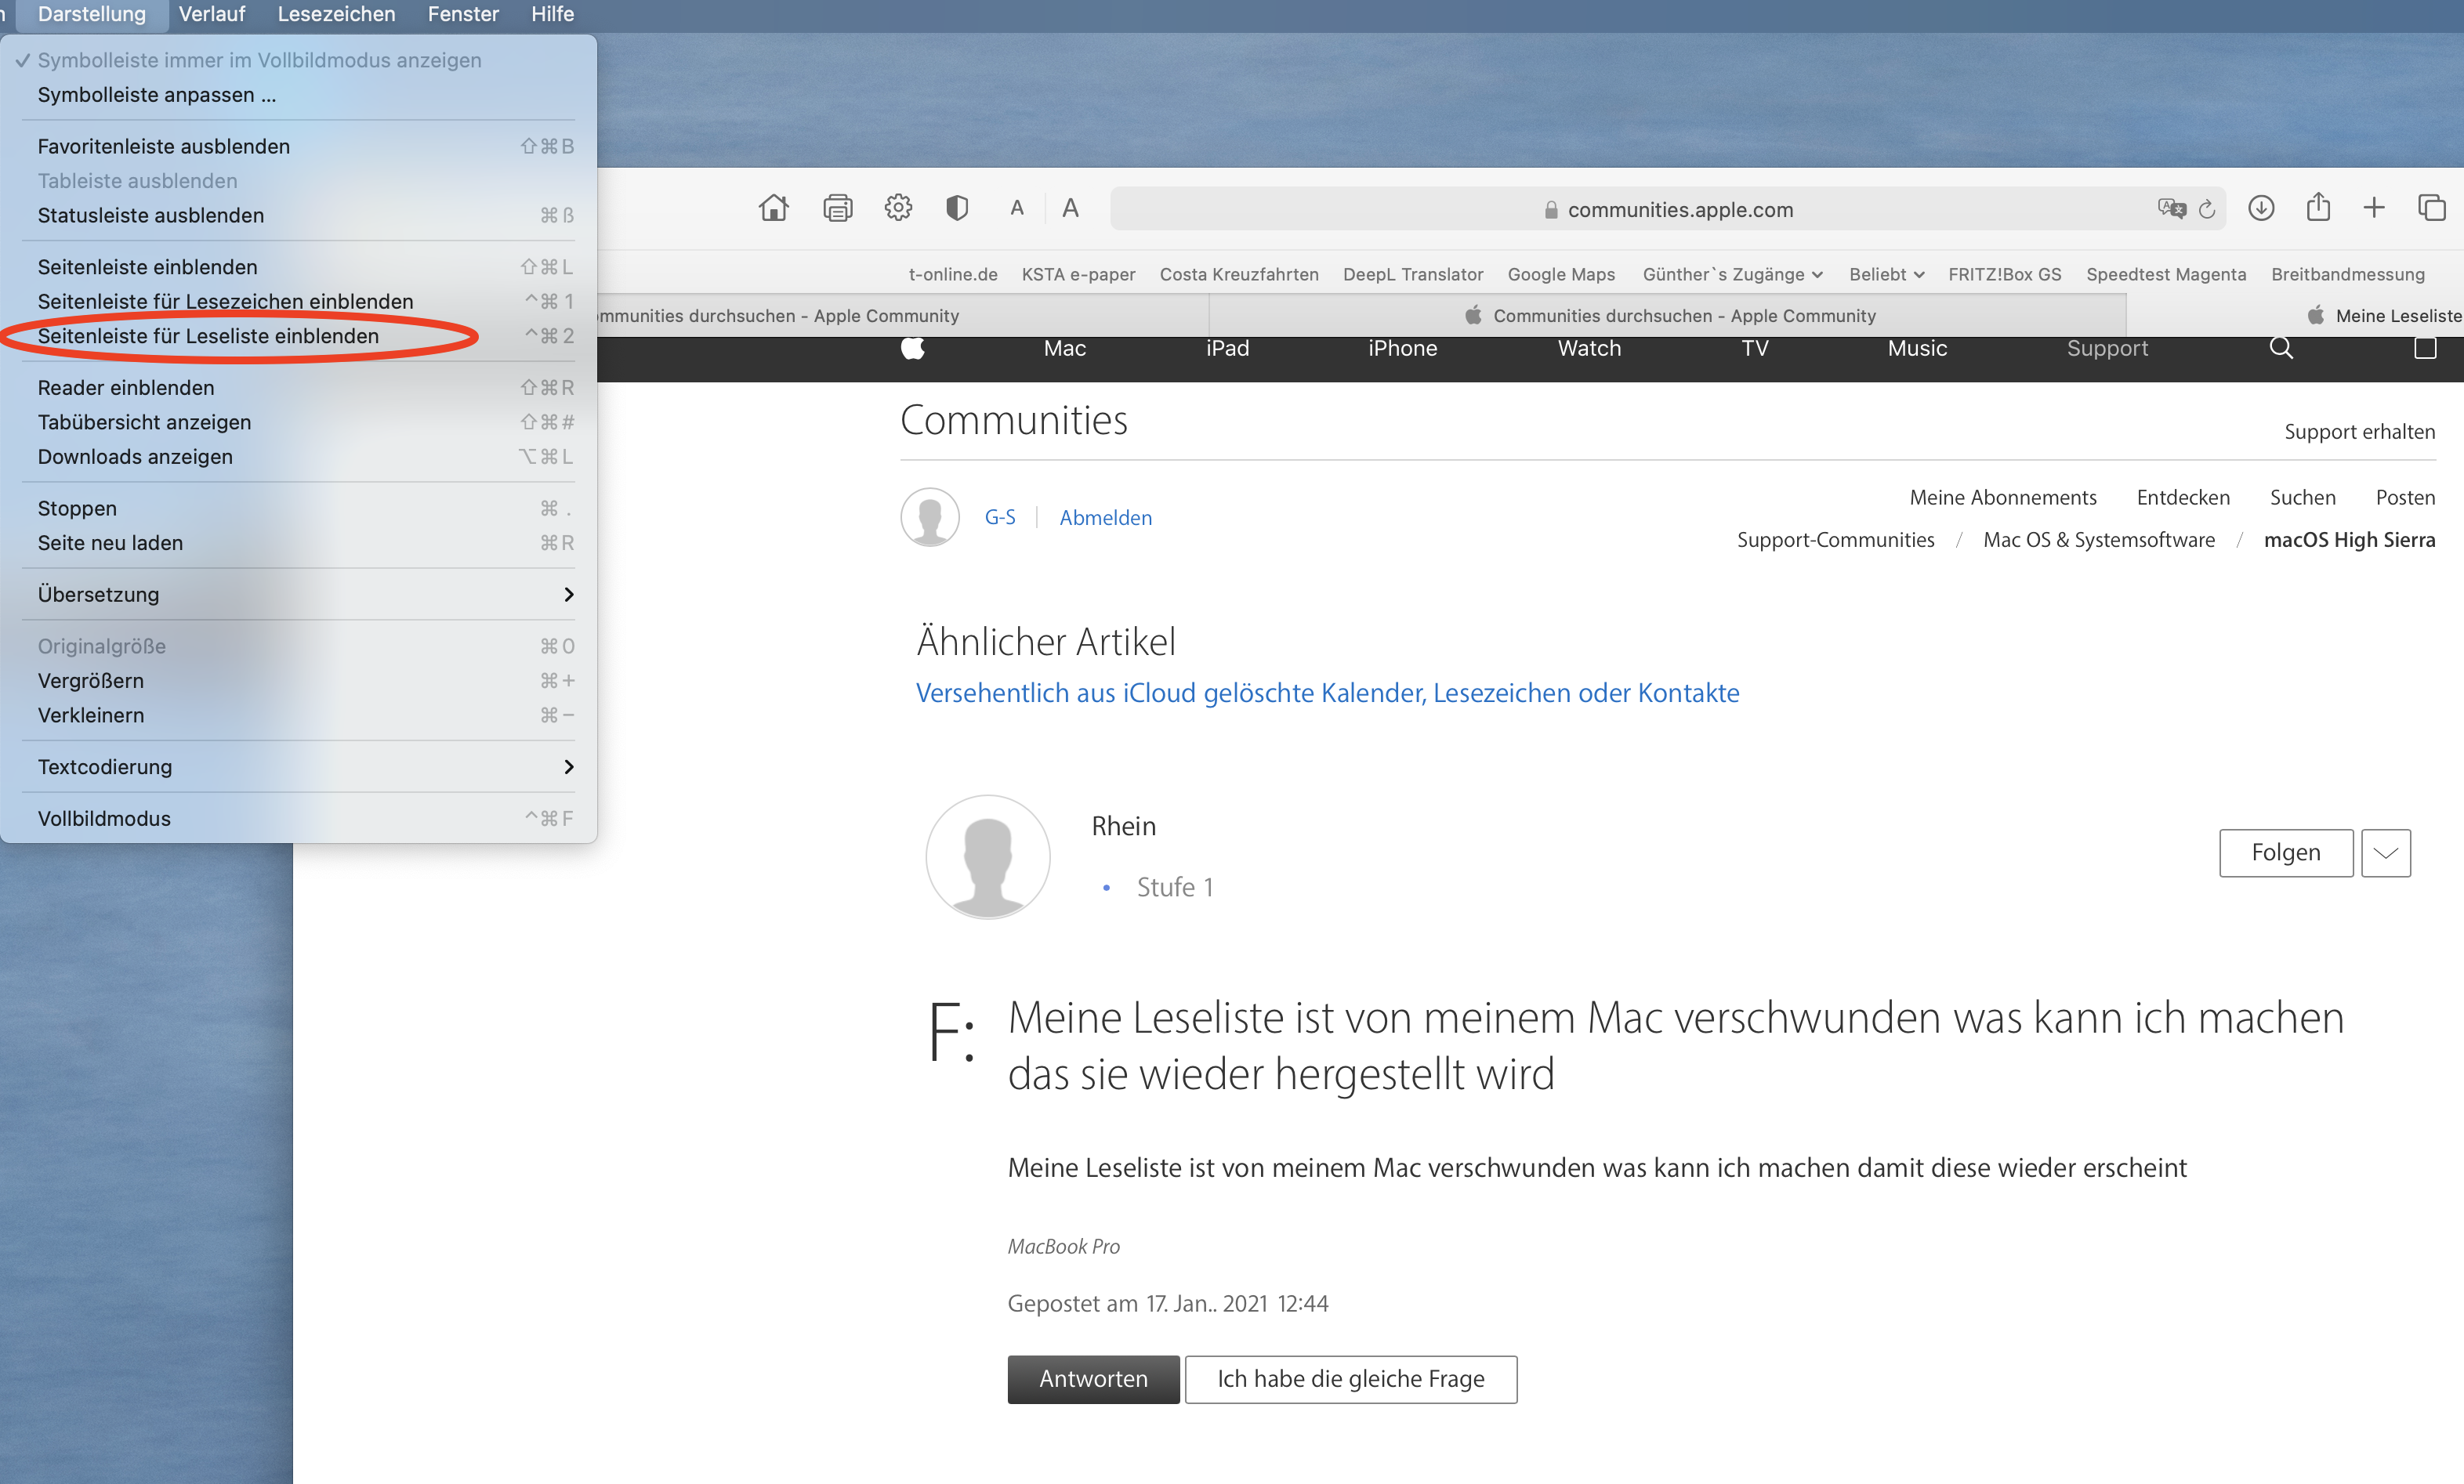Click the search magnifier in Apple navigation
Image resolution: width=2464 pixels, height=1484 pixels.
(x=2281, y=348)
